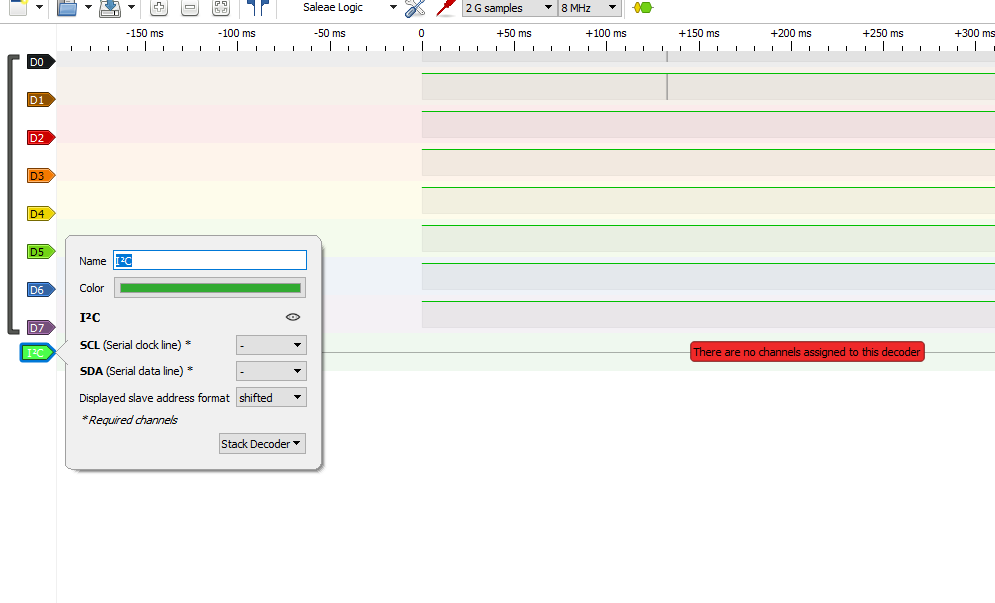Click the channel group bracket handle
The image size is (995, 603).
pos(12,194)
